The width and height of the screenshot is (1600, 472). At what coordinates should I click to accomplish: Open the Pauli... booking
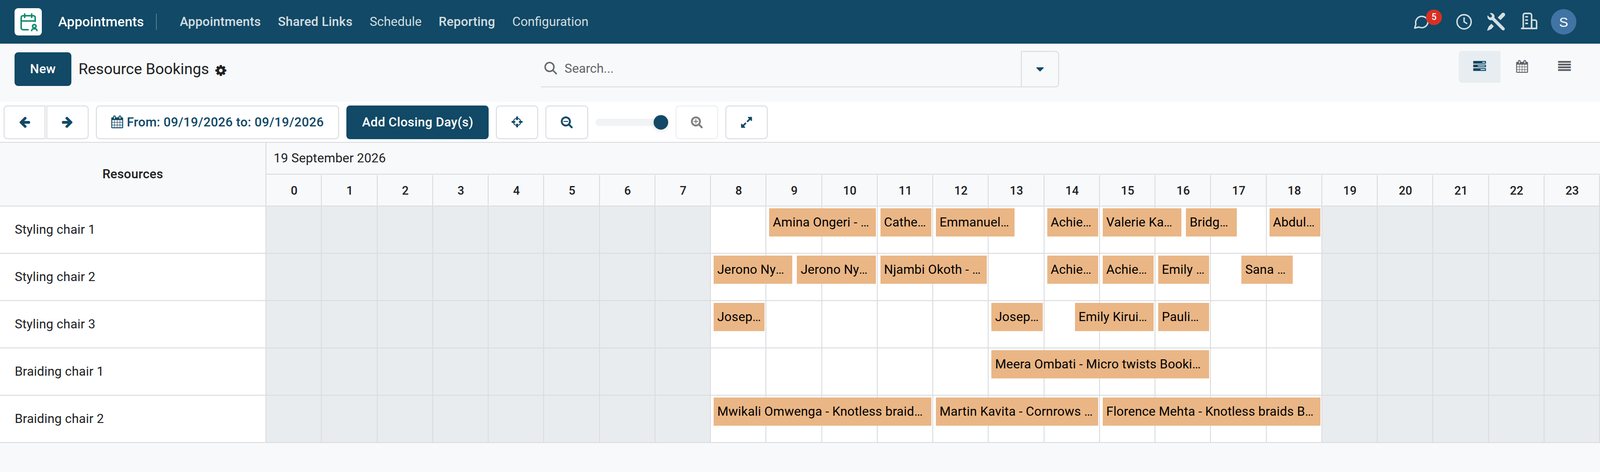tap(1183, 316)
